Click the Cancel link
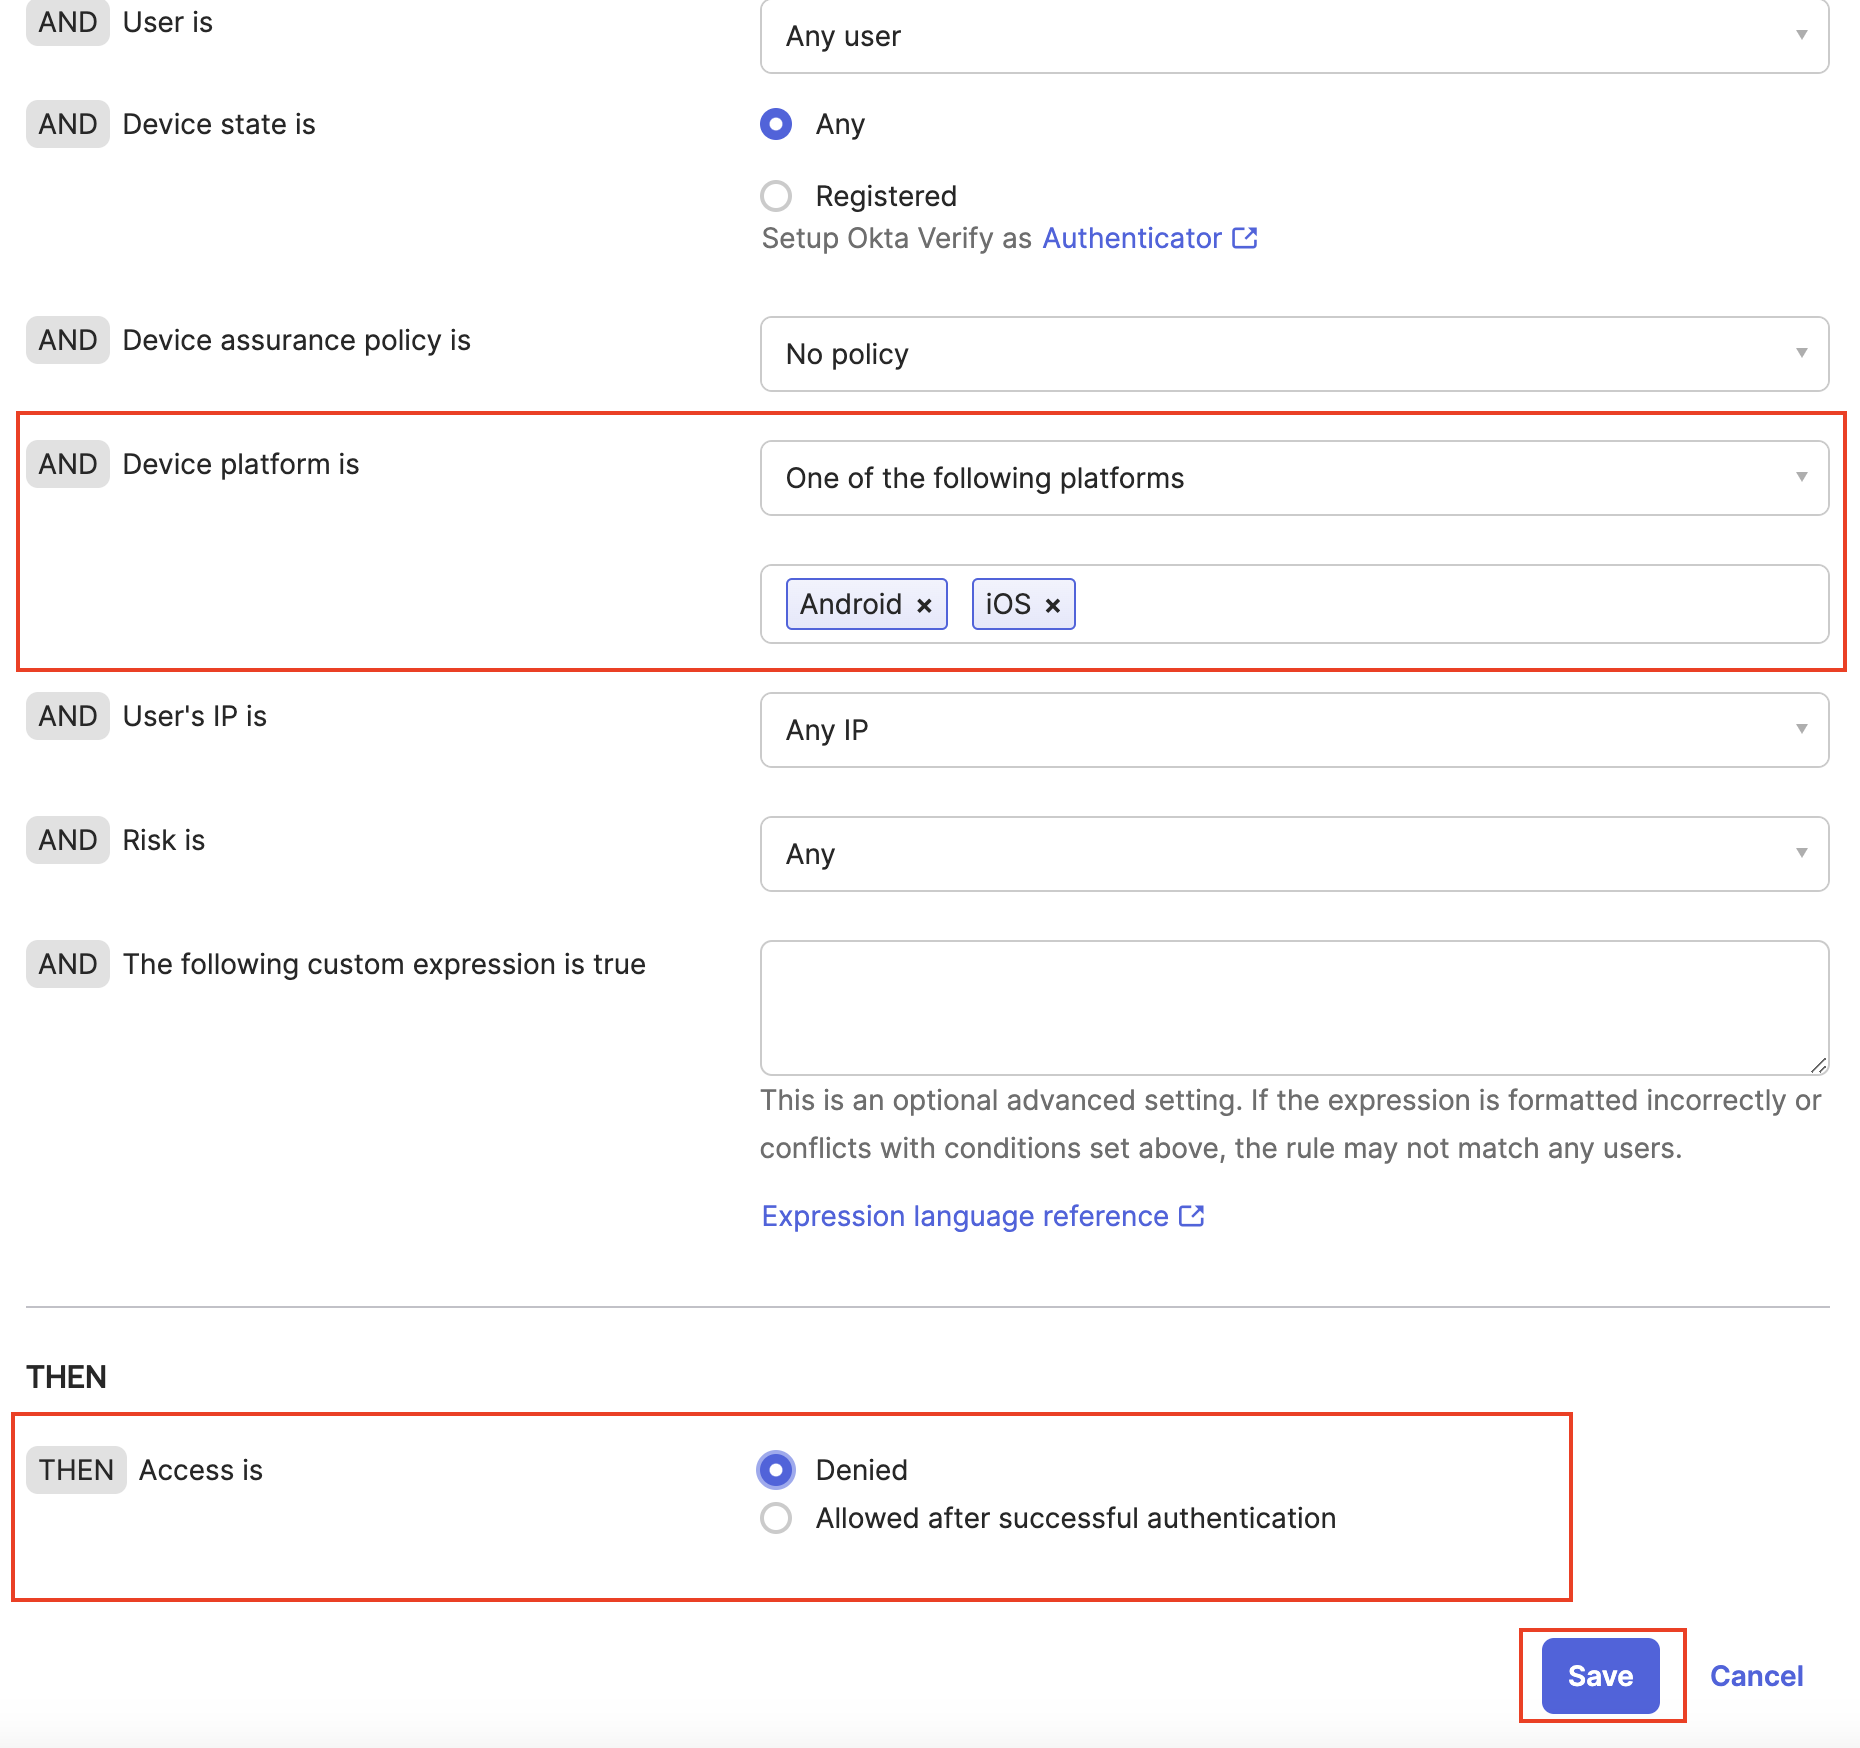Screen dimensions: 1860x1748 coord(1756,1676)
